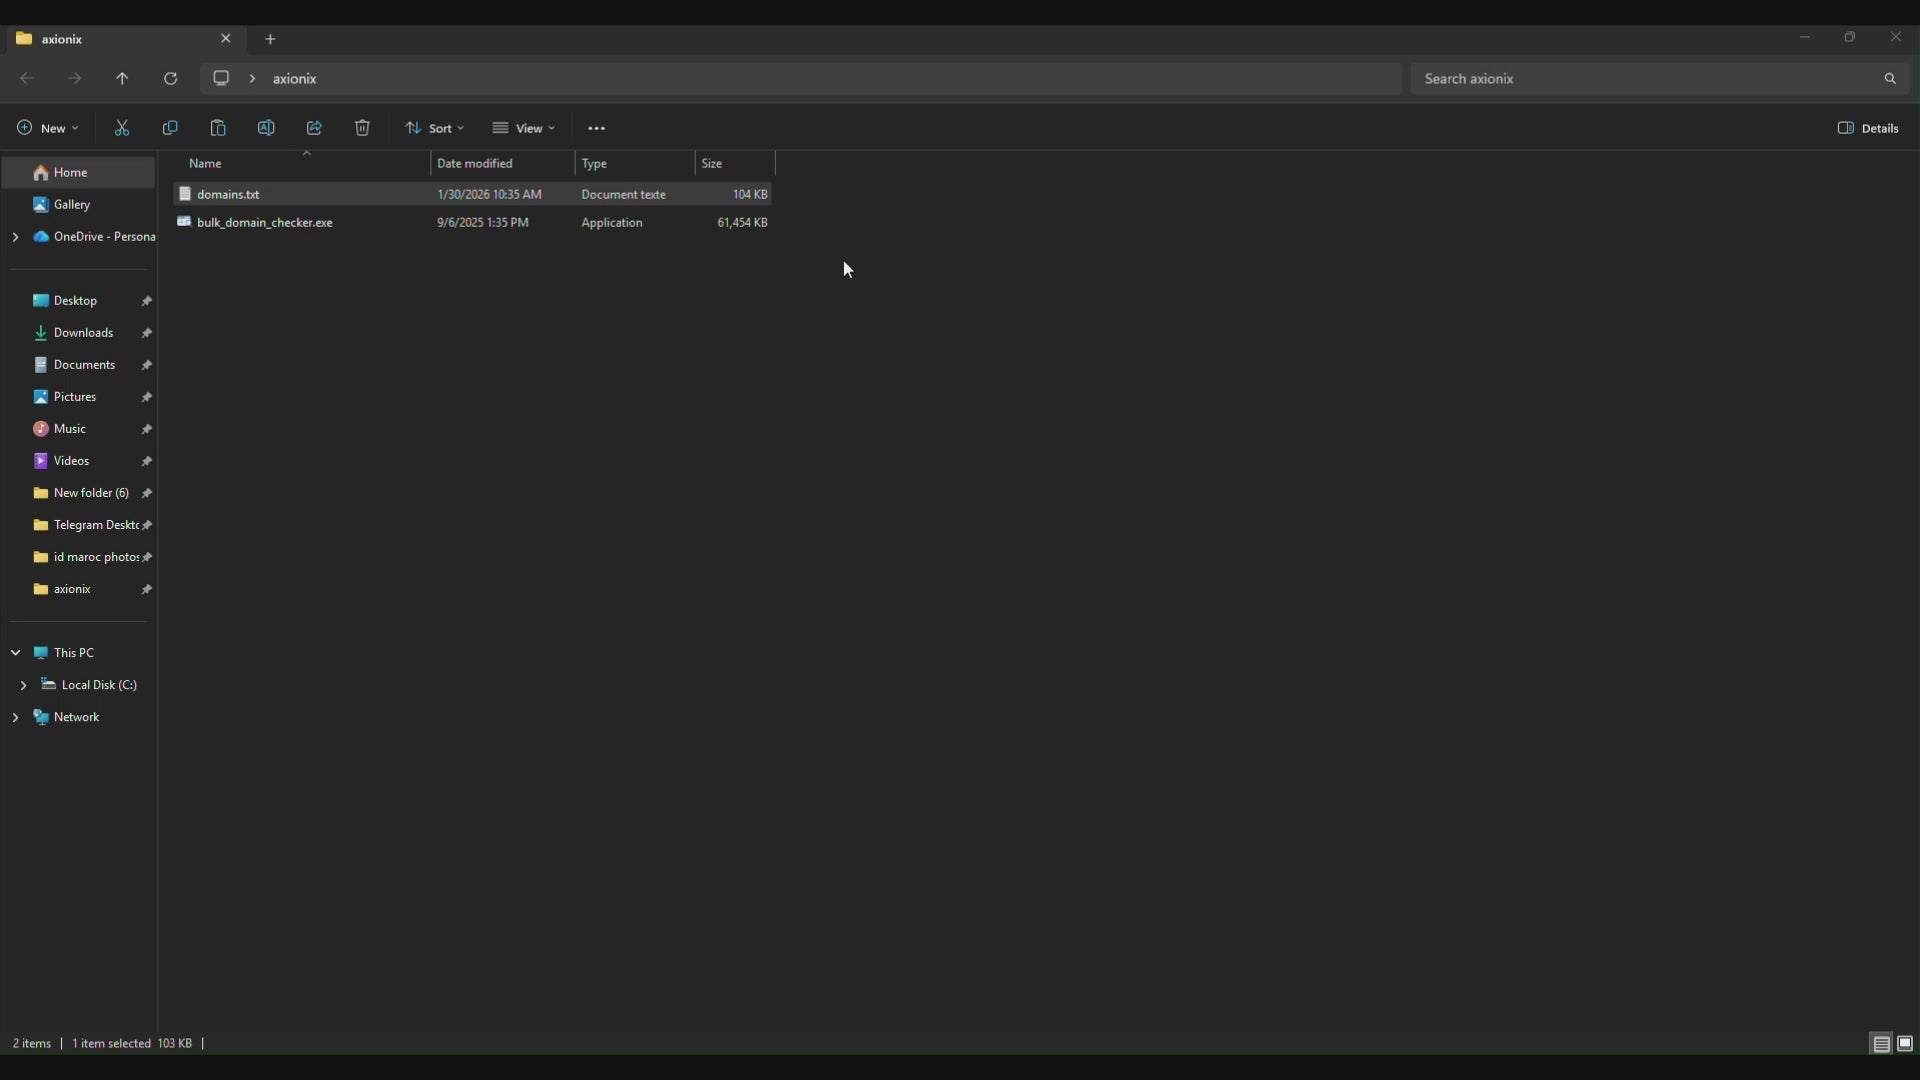Click the Refresh icon in the address bar
The width and height of the screenshot is (1920, 1080).
(x=170, y=78)
